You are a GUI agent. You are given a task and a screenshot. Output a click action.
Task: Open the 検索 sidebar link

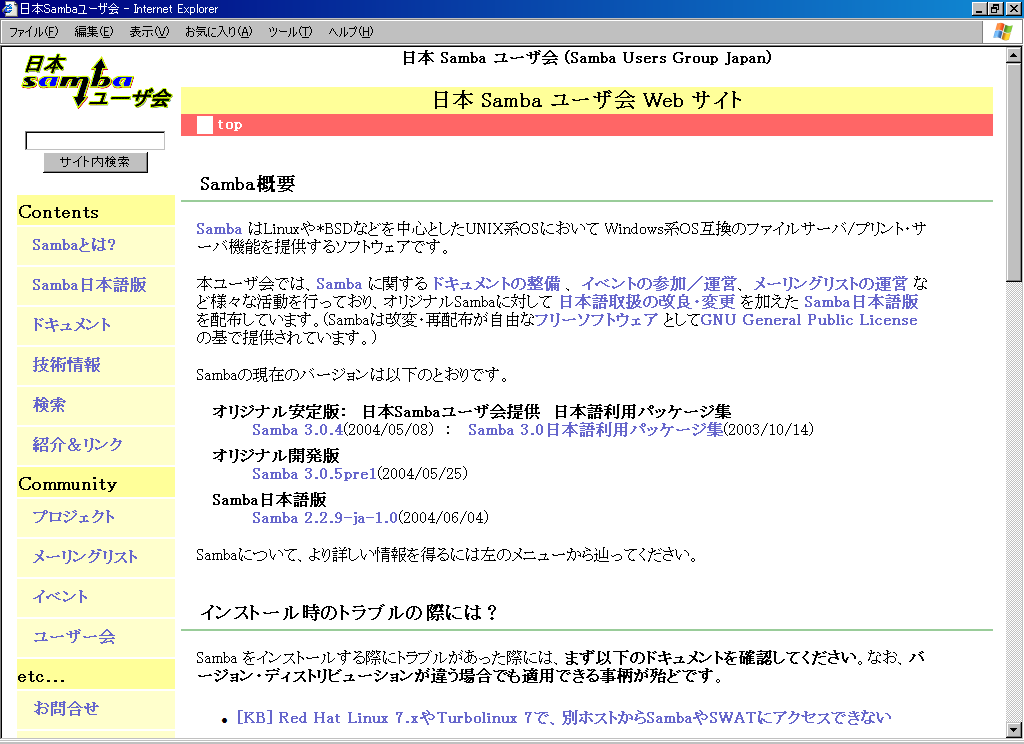point(49,404)
